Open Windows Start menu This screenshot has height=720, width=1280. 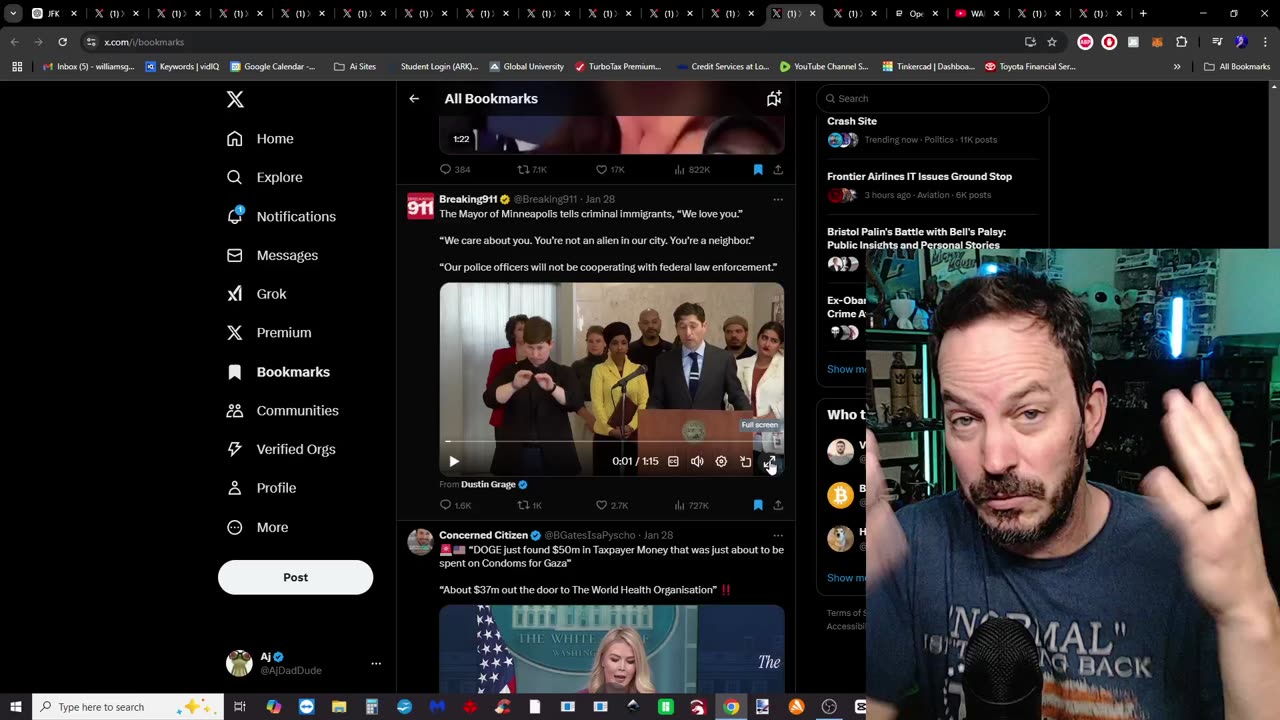point(16,707)
